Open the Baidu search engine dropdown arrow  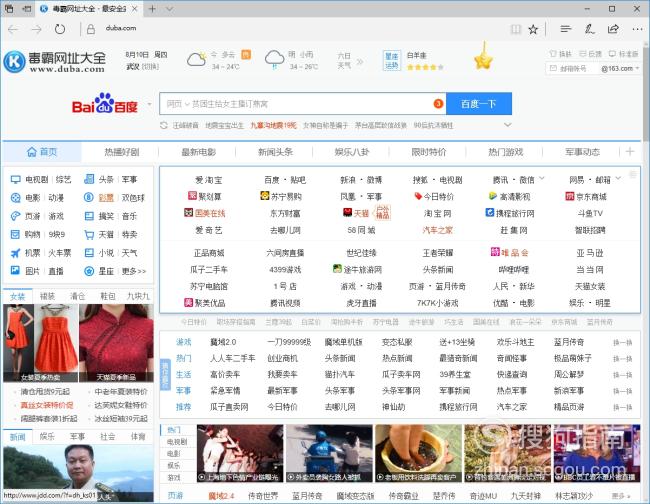click(x=149, y=104)
